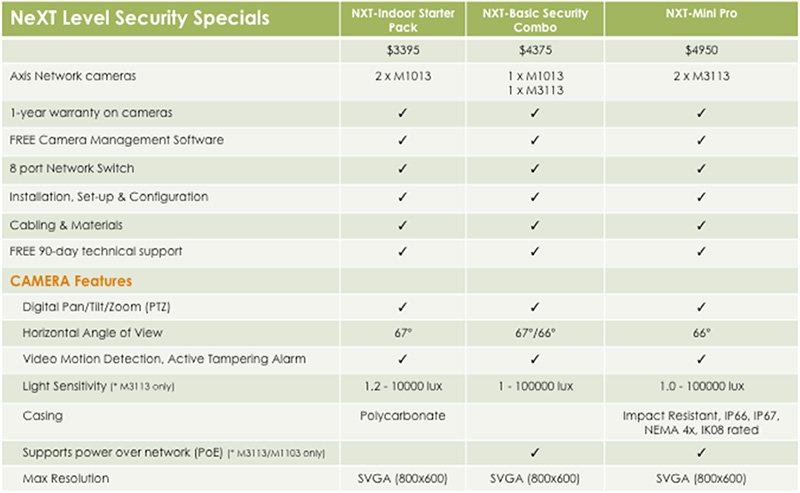Click the Polycarbonate casing cell
Screen dimensions: 800x493
tap(403, 416)
